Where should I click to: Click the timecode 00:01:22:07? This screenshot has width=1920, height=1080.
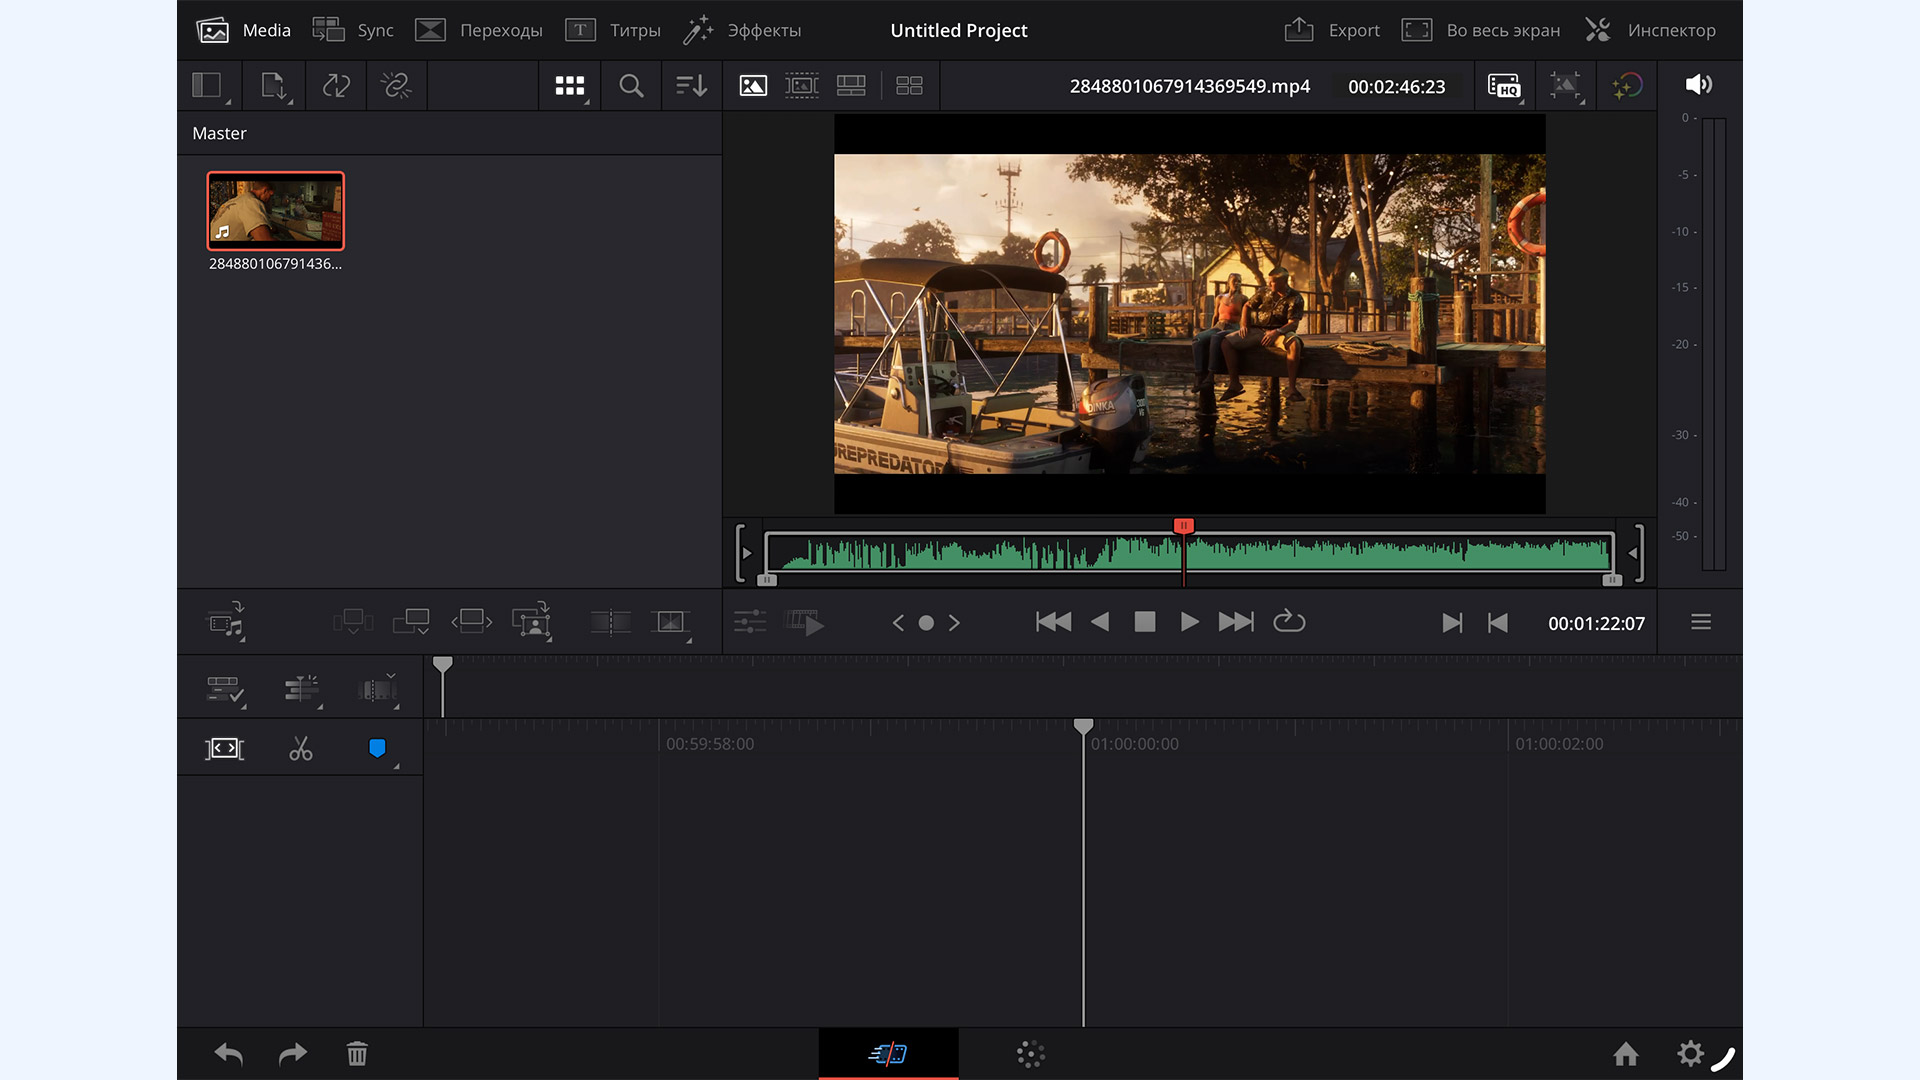(1596, 623)
